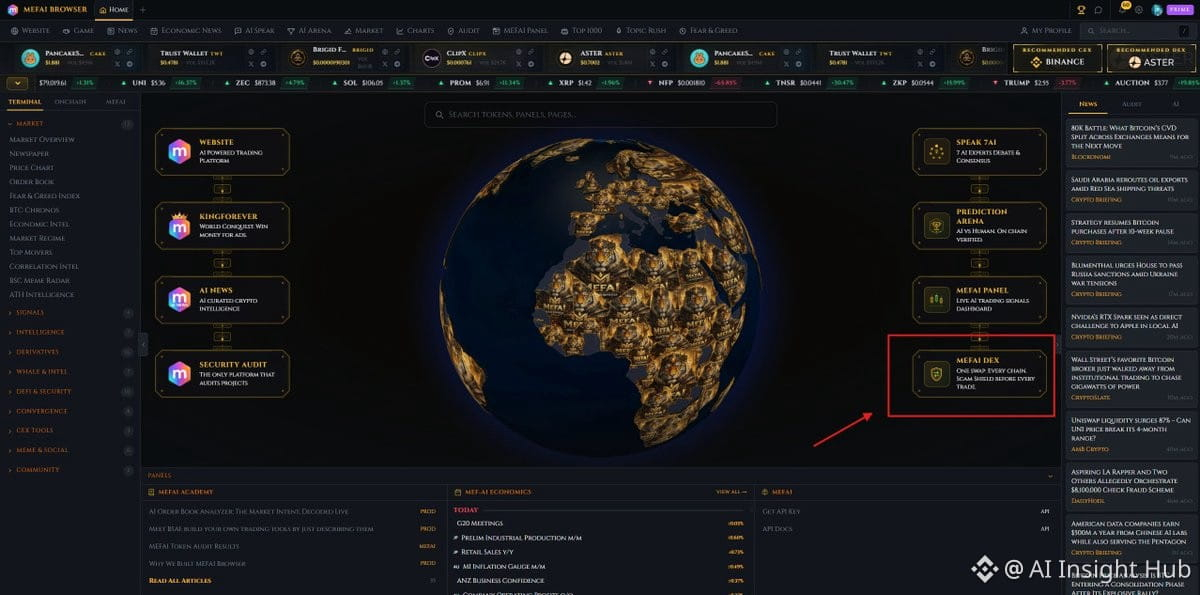
Task: Click the Search Tokens, Panels, Pages field
Action: 600,114
